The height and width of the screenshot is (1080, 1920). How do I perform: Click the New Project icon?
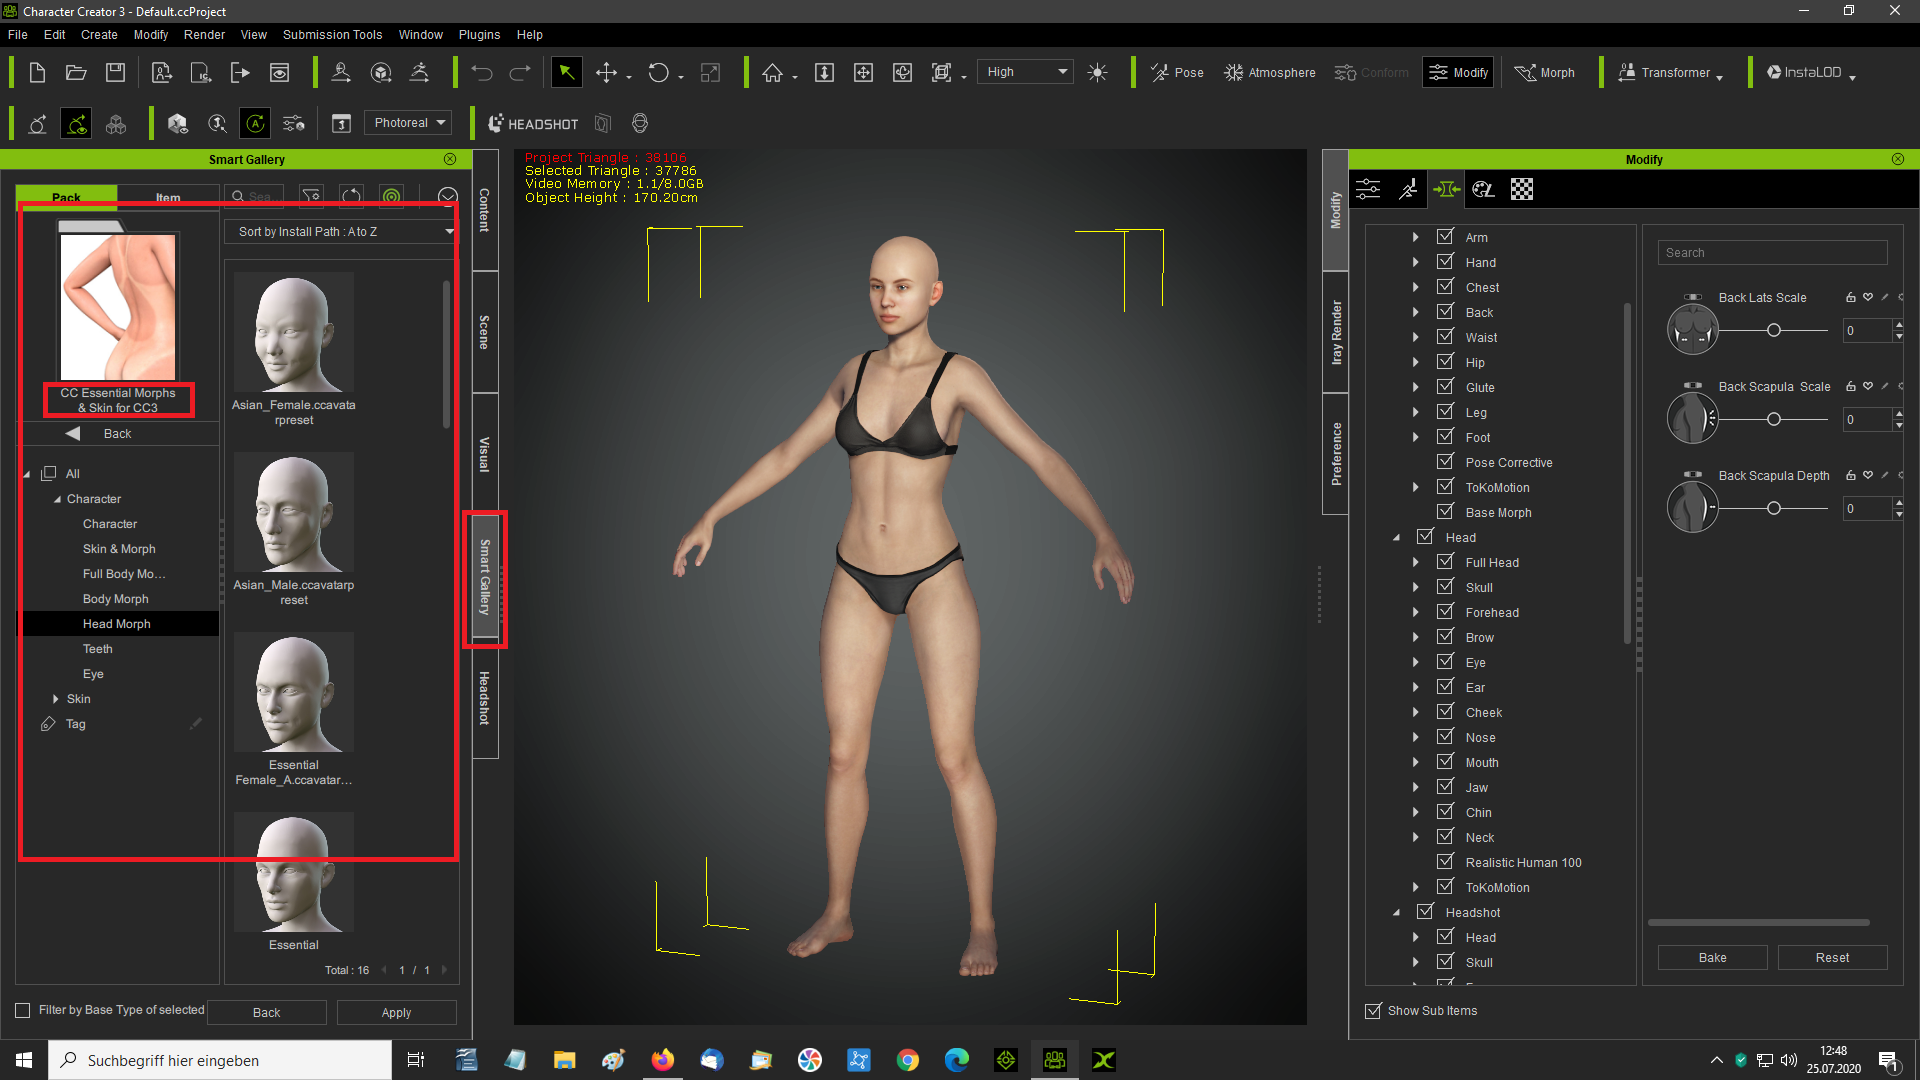[37, 72]
